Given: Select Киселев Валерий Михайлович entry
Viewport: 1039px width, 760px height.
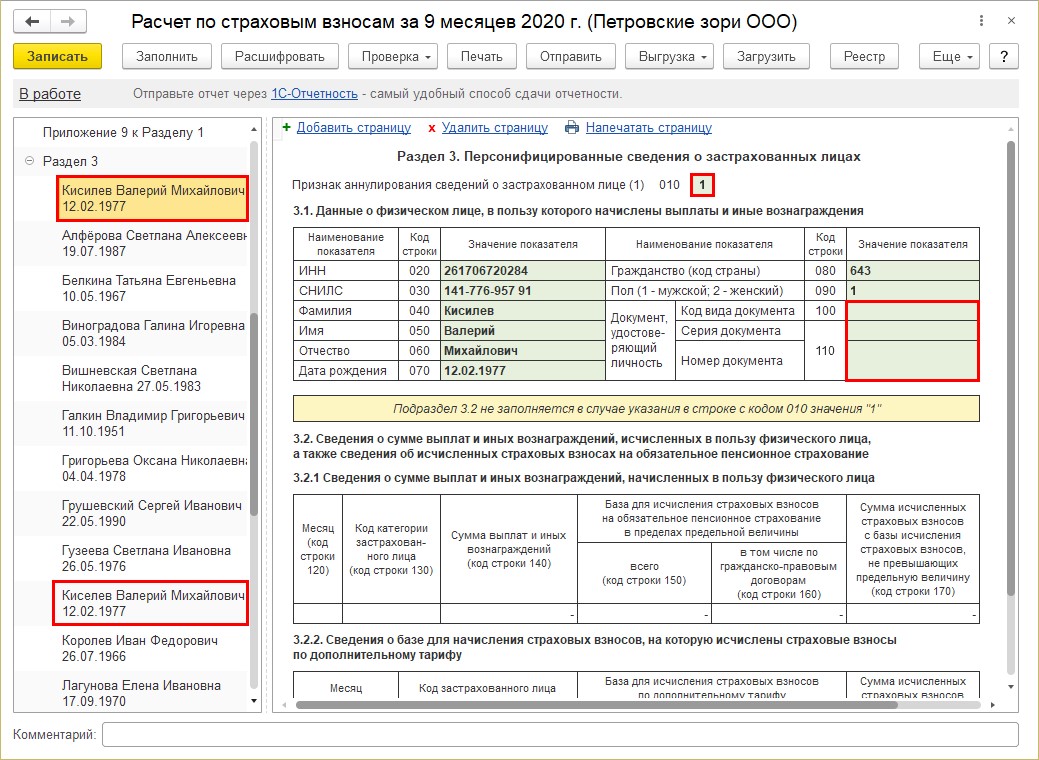Looking at the screenshot, I should [152, 603].
